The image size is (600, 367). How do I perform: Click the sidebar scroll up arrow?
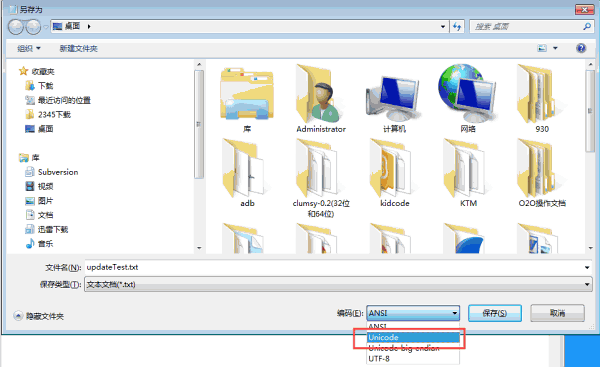(x=199, y=64)
